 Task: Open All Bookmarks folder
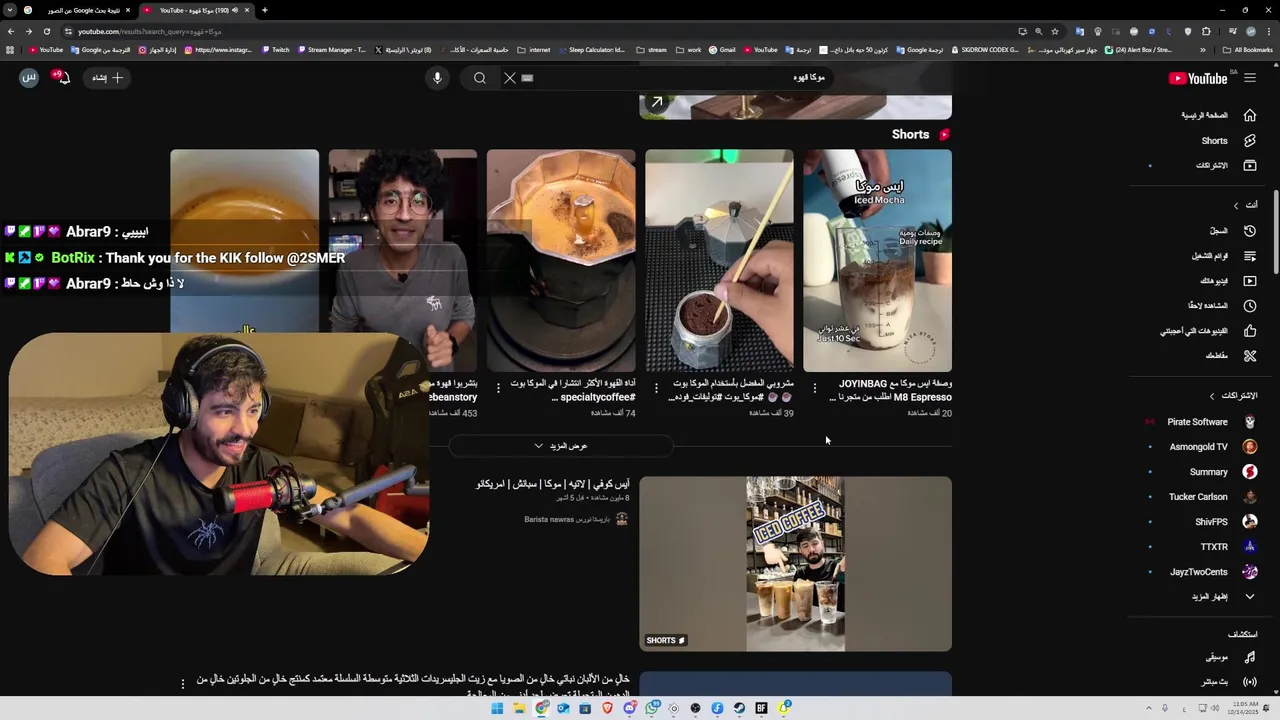click(1248, 49)
